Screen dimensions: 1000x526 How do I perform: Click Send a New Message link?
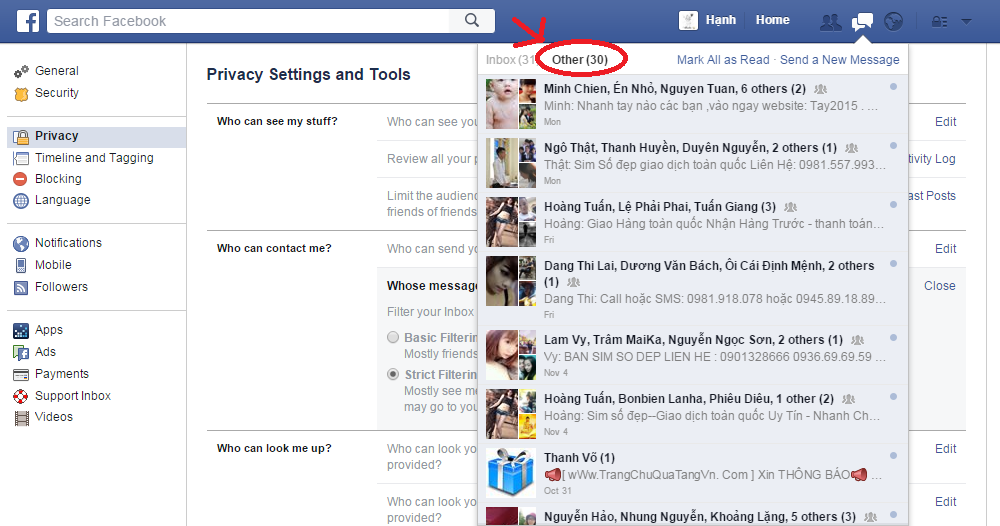pyautogui.click(x=839, y=59)
